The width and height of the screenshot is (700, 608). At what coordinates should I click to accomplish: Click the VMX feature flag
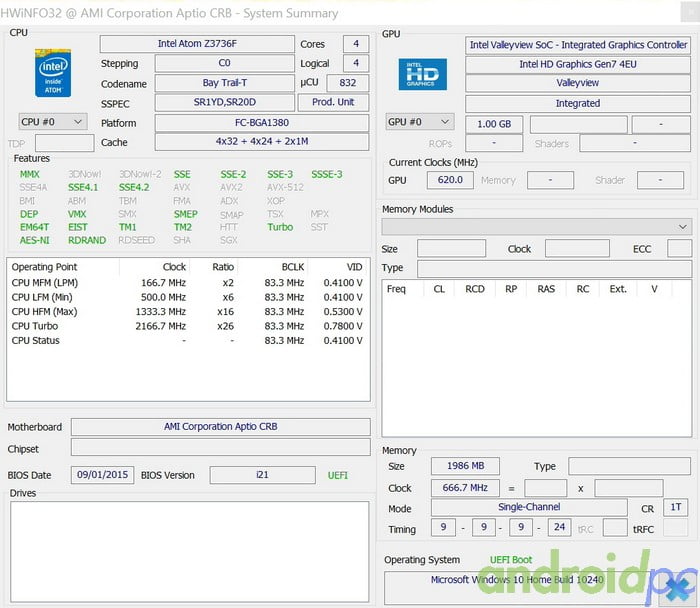point(77,214)
